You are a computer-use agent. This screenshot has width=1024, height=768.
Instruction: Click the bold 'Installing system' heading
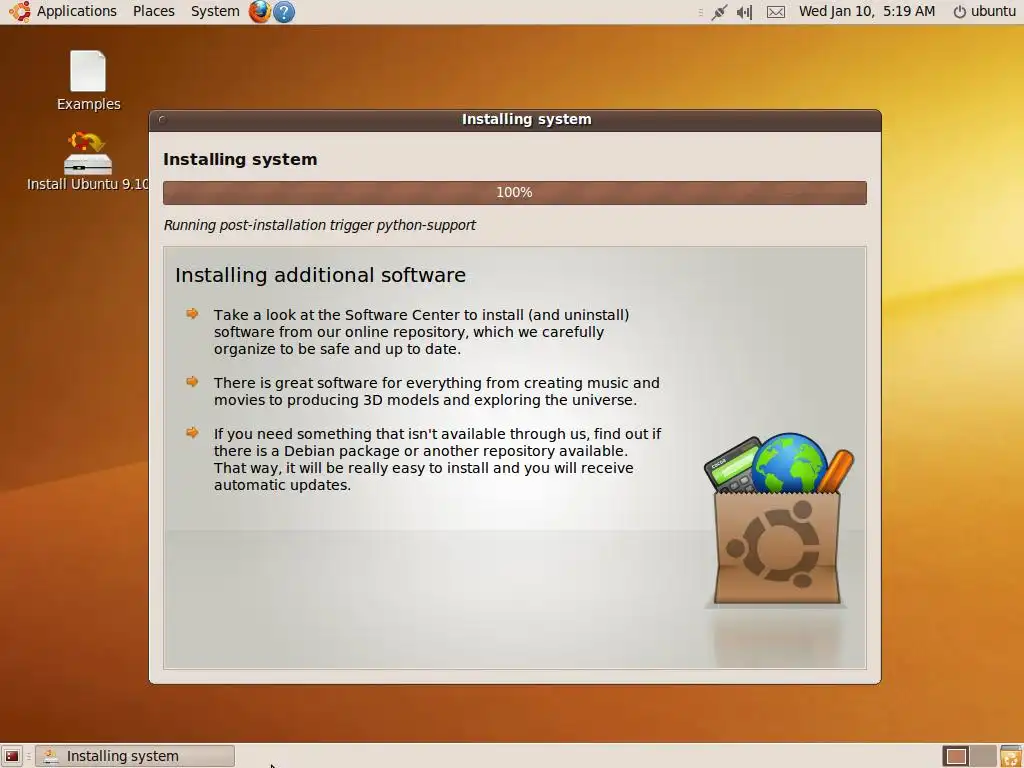pyautogui.click(x=240, y=159)
